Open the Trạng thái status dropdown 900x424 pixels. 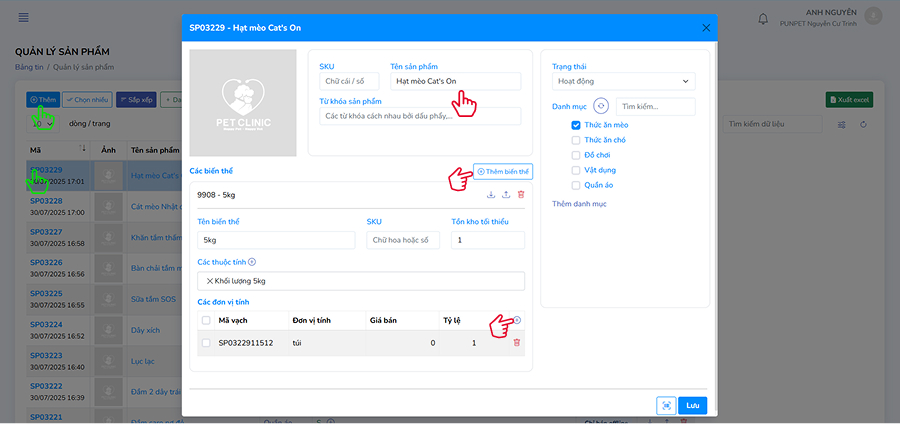pos(623,81)
